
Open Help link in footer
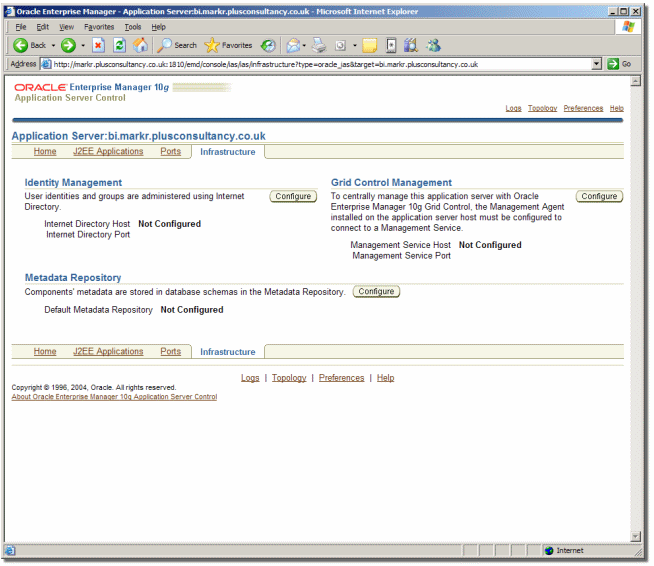click(x=385, y=378)
